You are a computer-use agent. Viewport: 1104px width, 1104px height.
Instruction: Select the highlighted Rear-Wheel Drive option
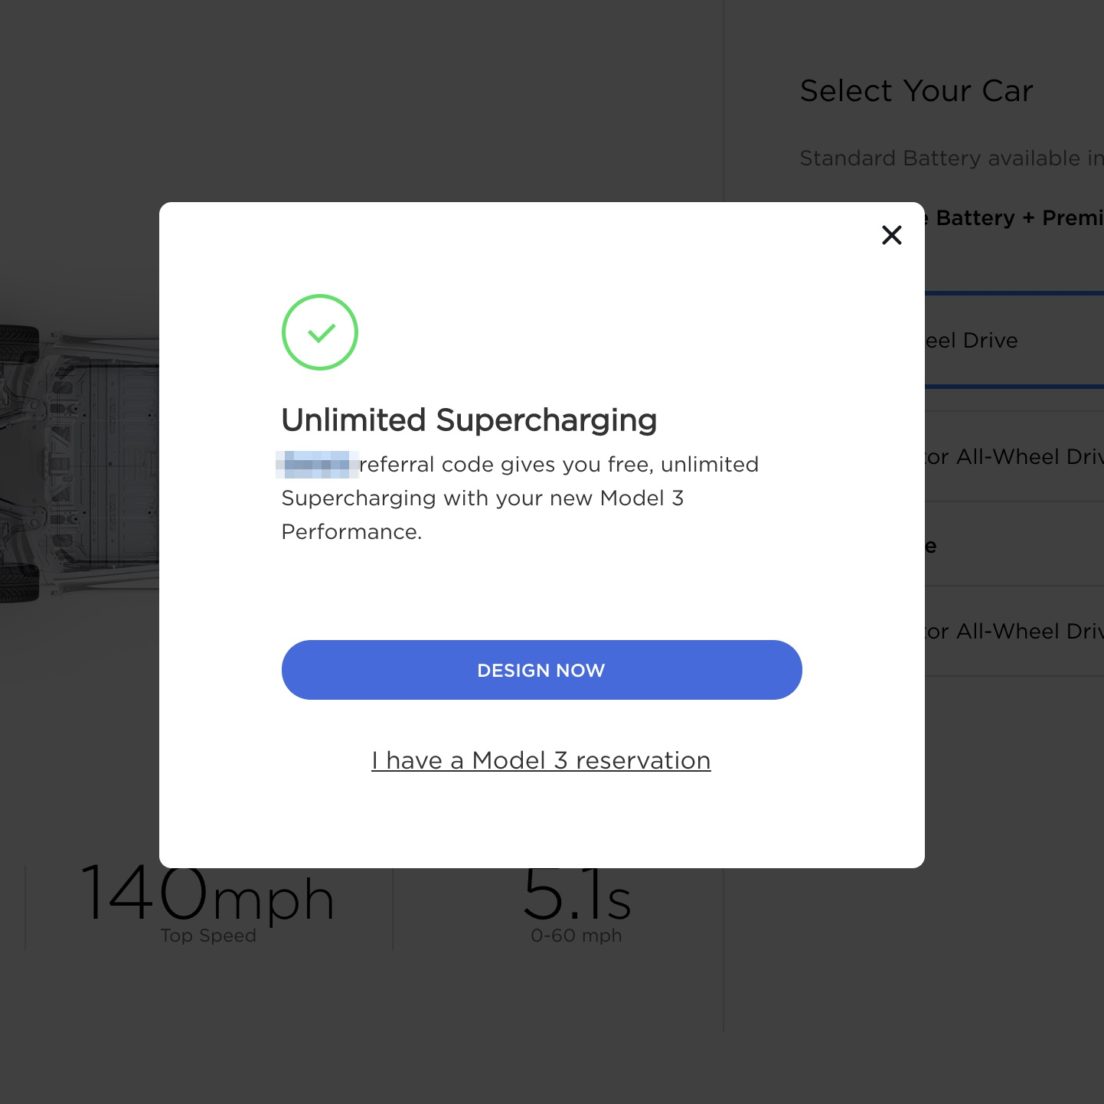(x=1015, y=340)
